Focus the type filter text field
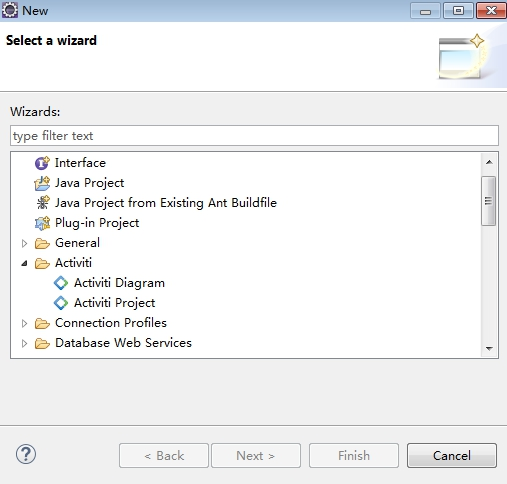Screen dimensions: 507x484 254,136
